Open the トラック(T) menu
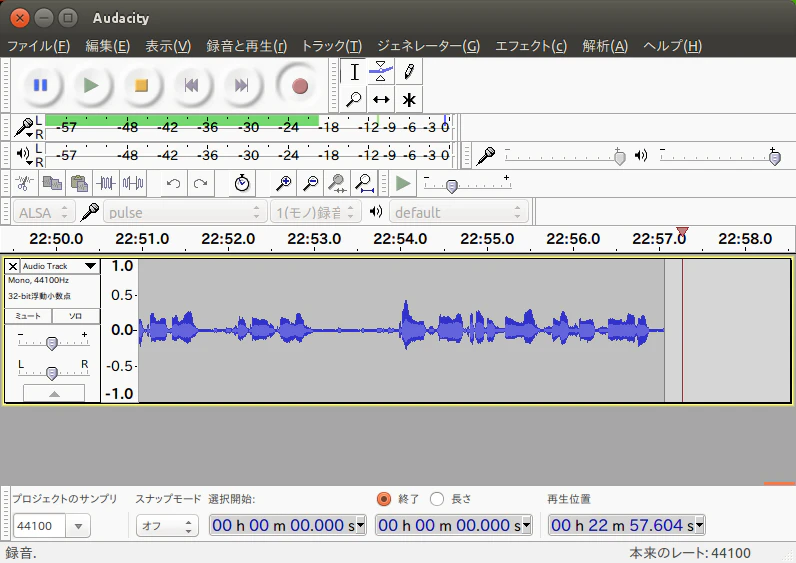 pyautogui.click(x=331, y=46)
